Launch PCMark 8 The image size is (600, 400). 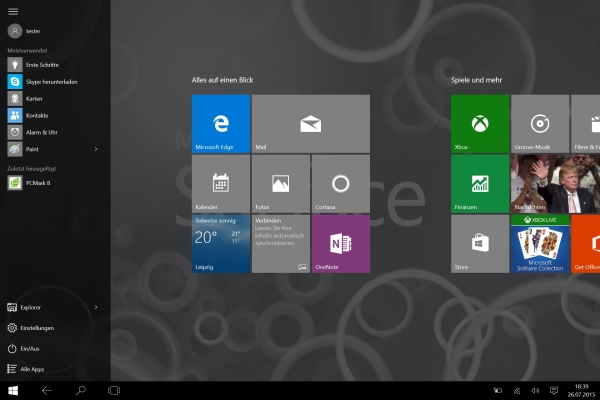(x=29, y=183)
